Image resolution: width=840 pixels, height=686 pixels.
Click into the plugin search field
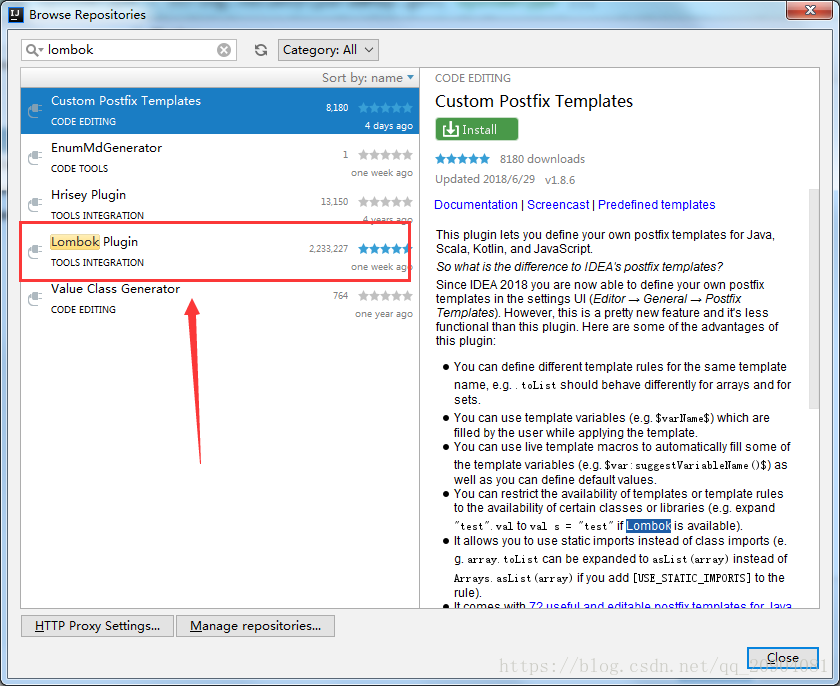click(x=130, y=50)
